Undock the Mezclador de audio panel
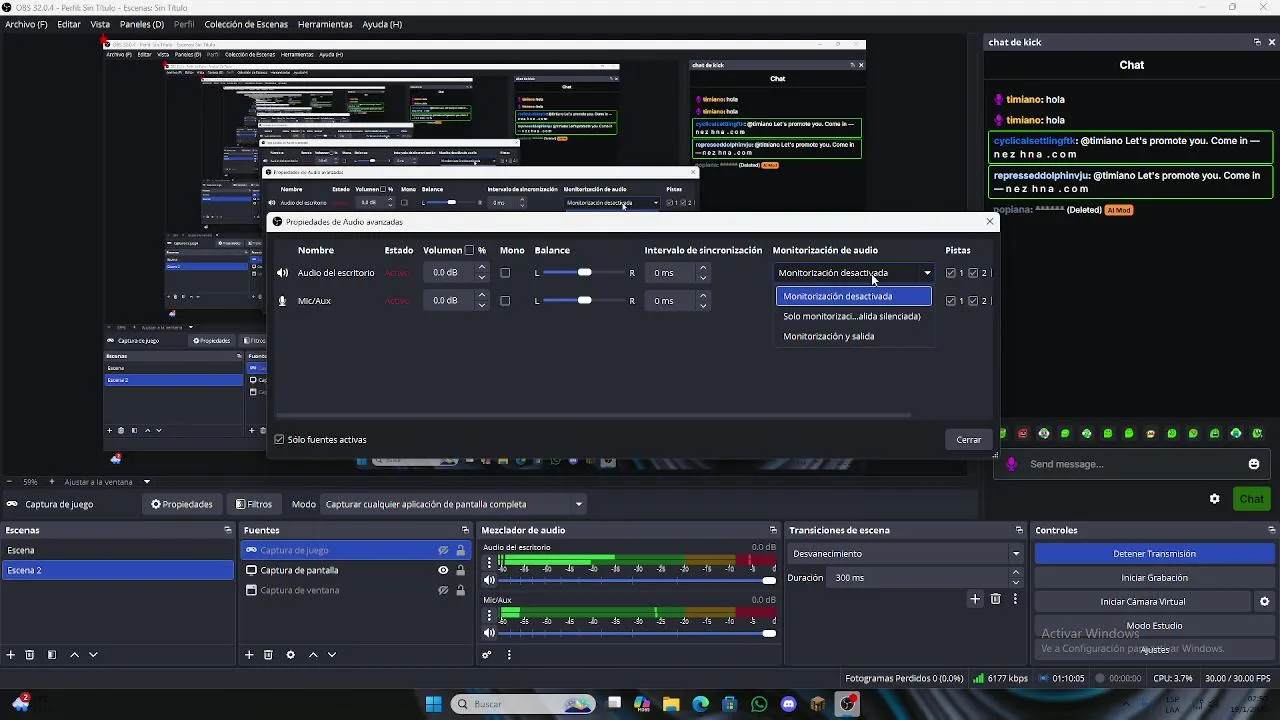This screenshot has height=720, width=1280. tap(773, 530)
